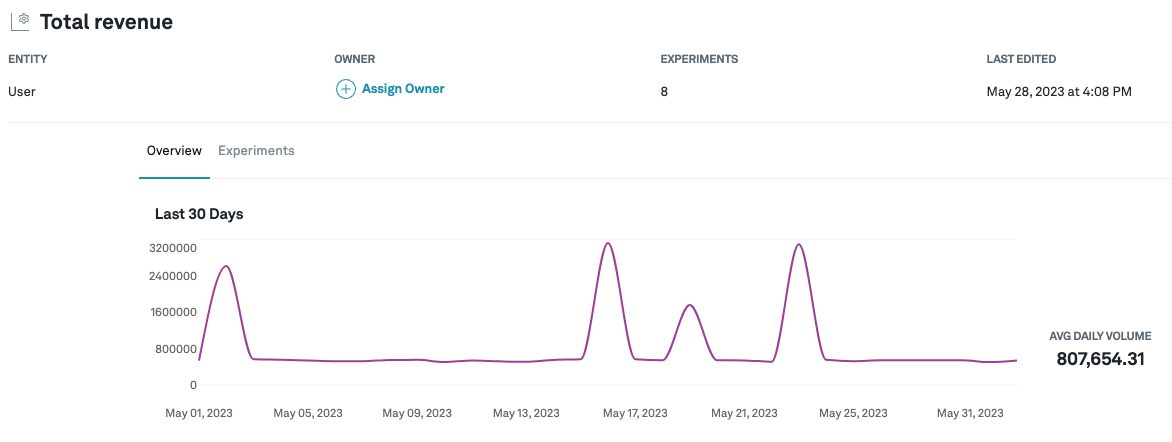This screenshot has height=442, width=1172.
Task: Click the smaller middle peak before May 21
Action: 689,306
